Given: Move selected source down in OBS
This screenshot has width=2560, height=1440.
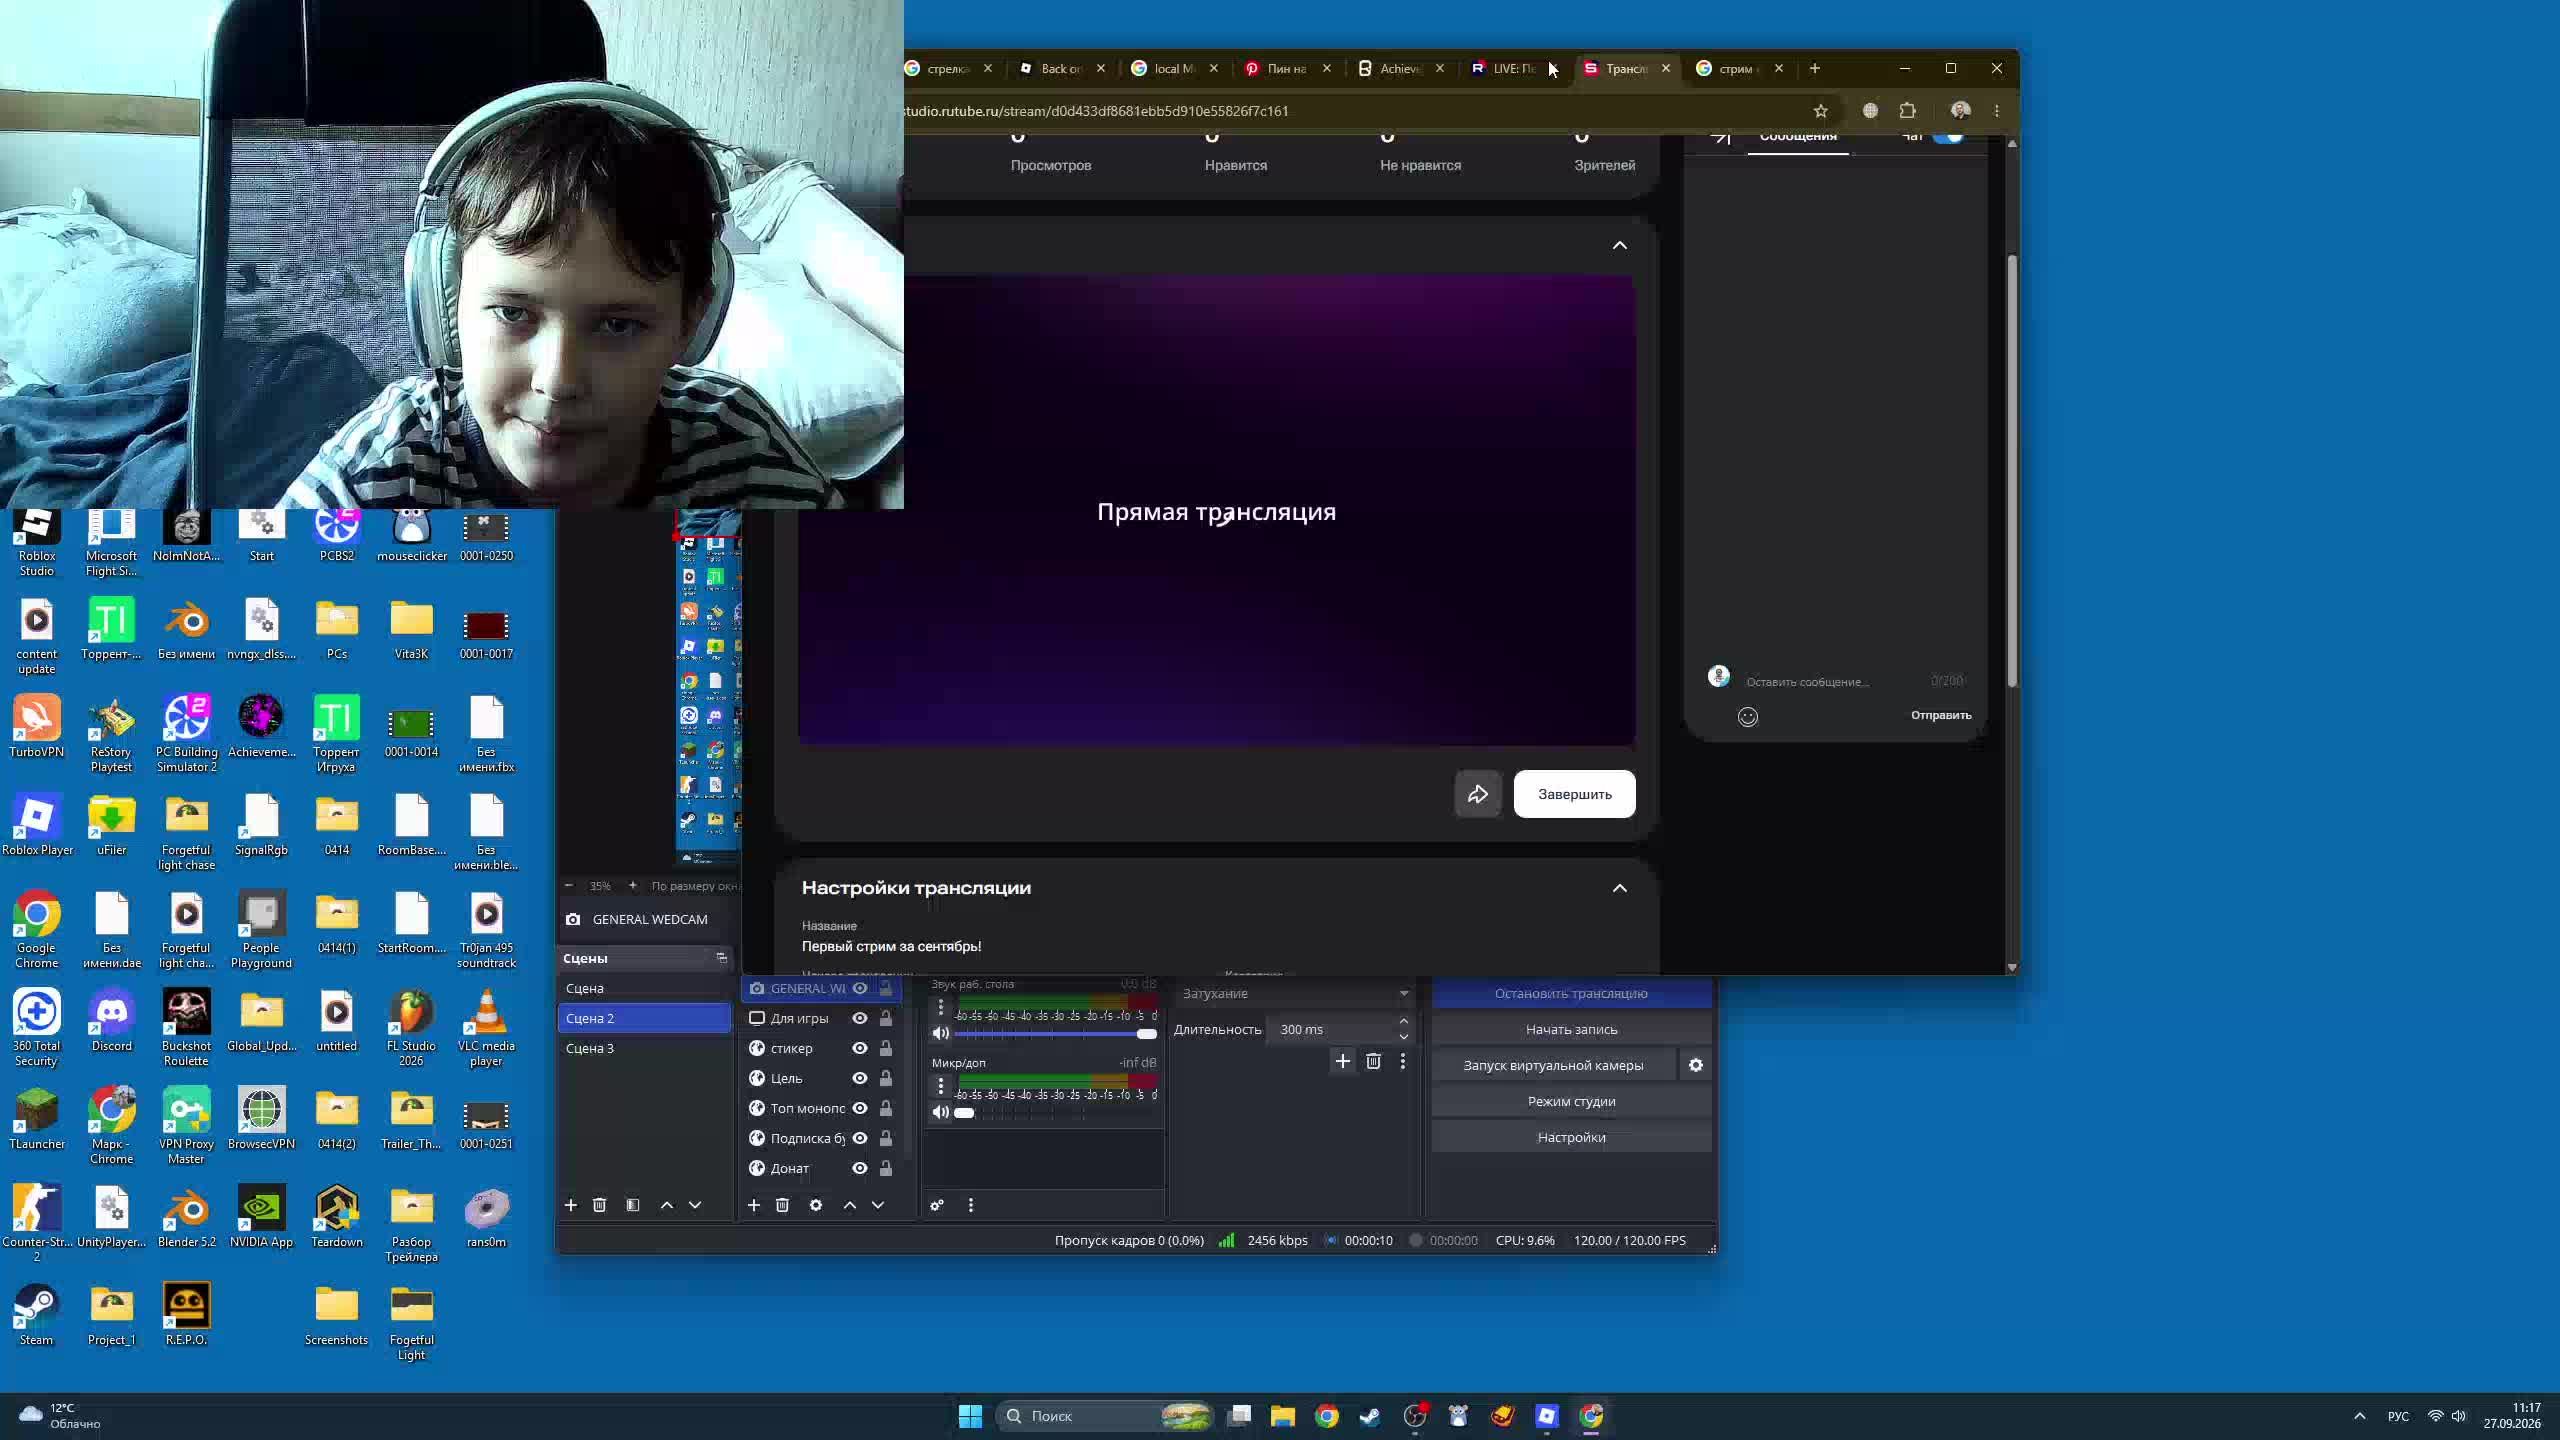Looking at the screenshot, I should tap(878, 1205).
